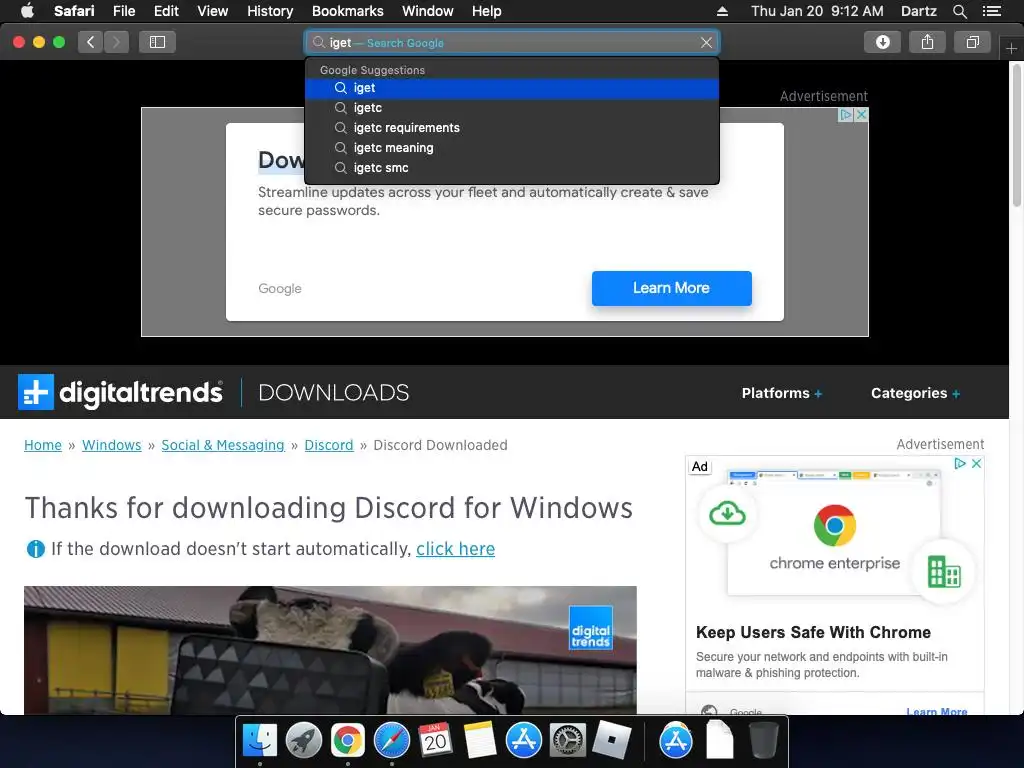Close the top banner advertisement with X

click(861, 115)
